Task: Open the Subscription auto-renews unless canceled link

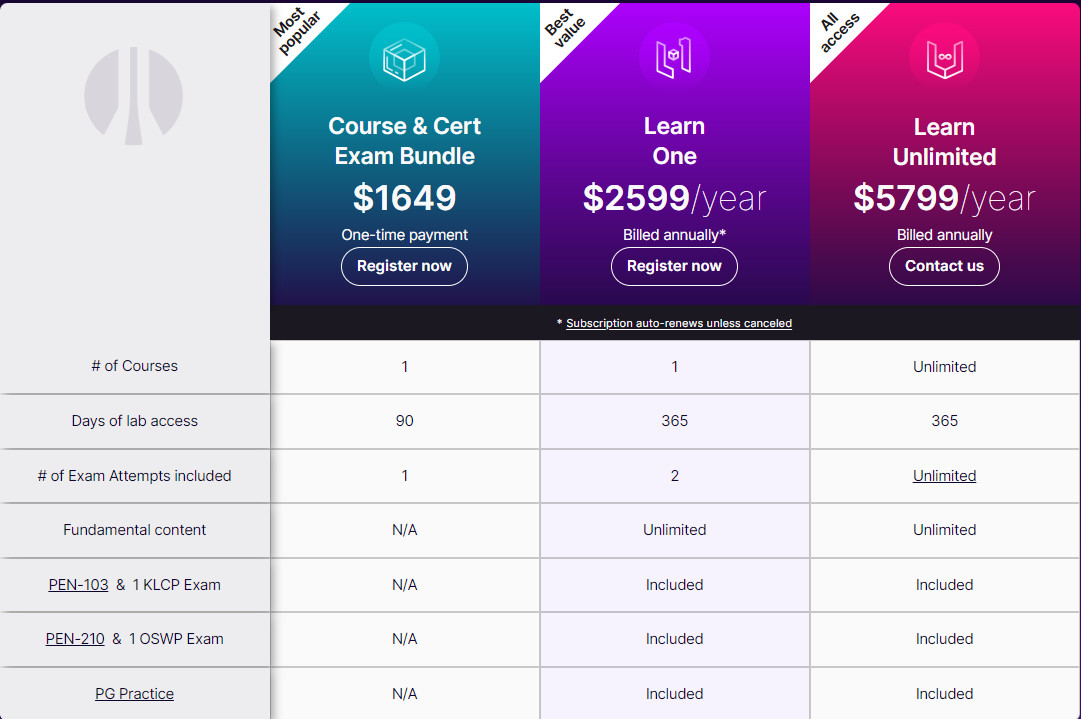Action: [678, 323]
